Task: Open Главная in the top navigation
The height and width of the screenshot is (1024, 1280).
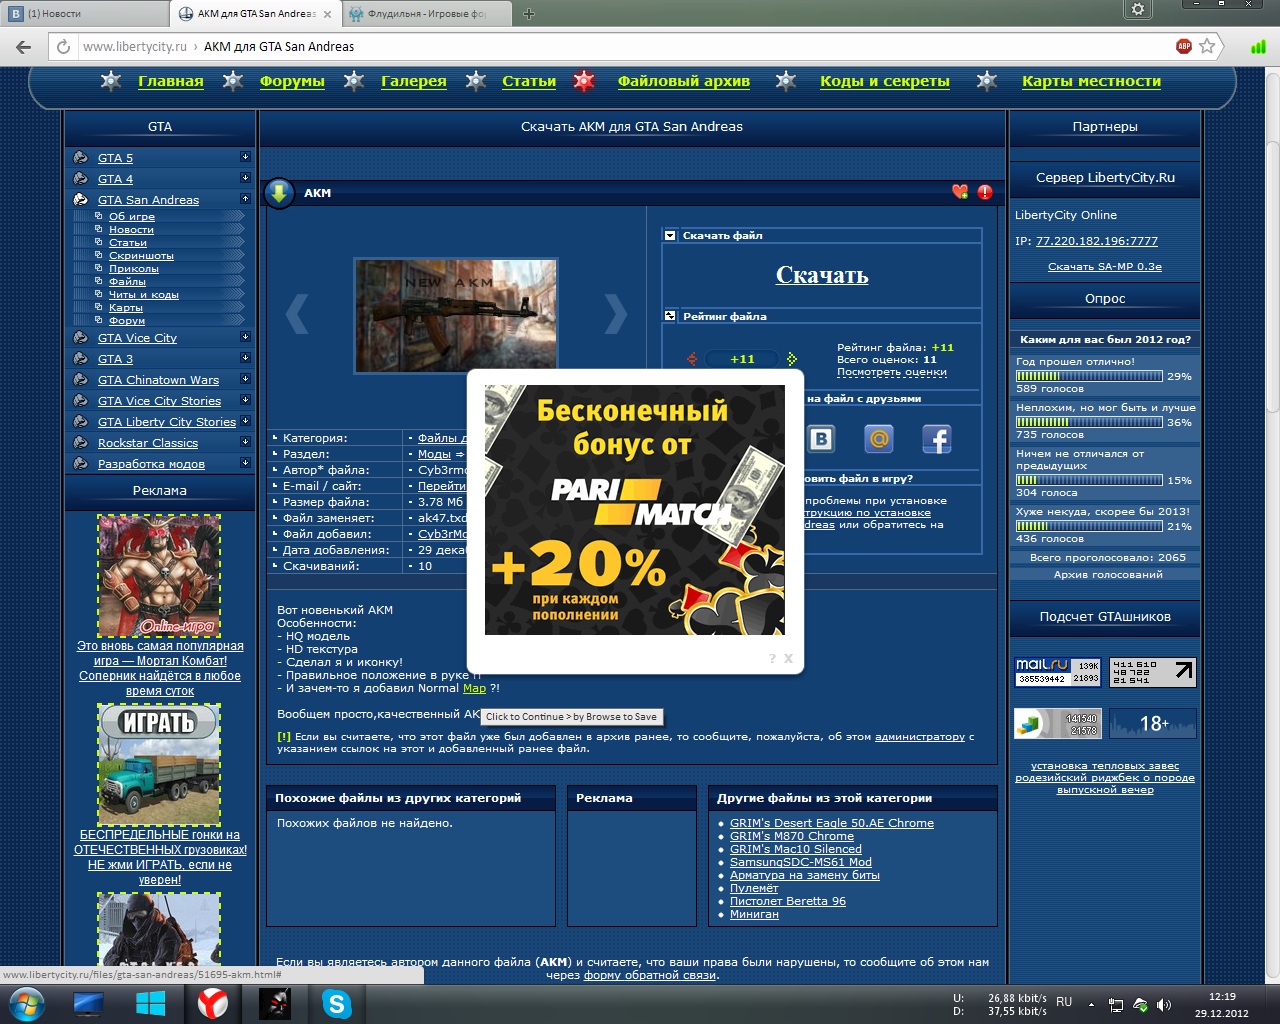Action: (x=170, y=81)
